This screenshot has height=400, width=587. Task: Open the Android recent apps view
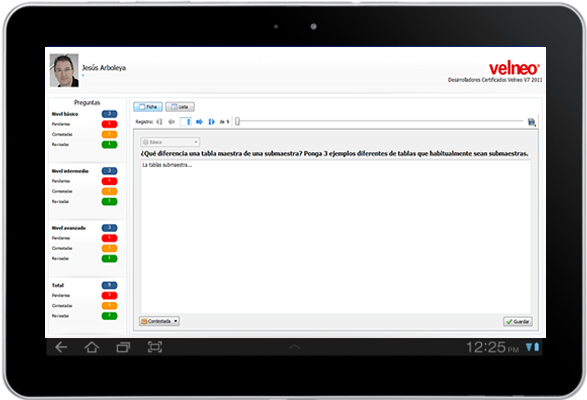pyautogui.click(x=123, y=347)
